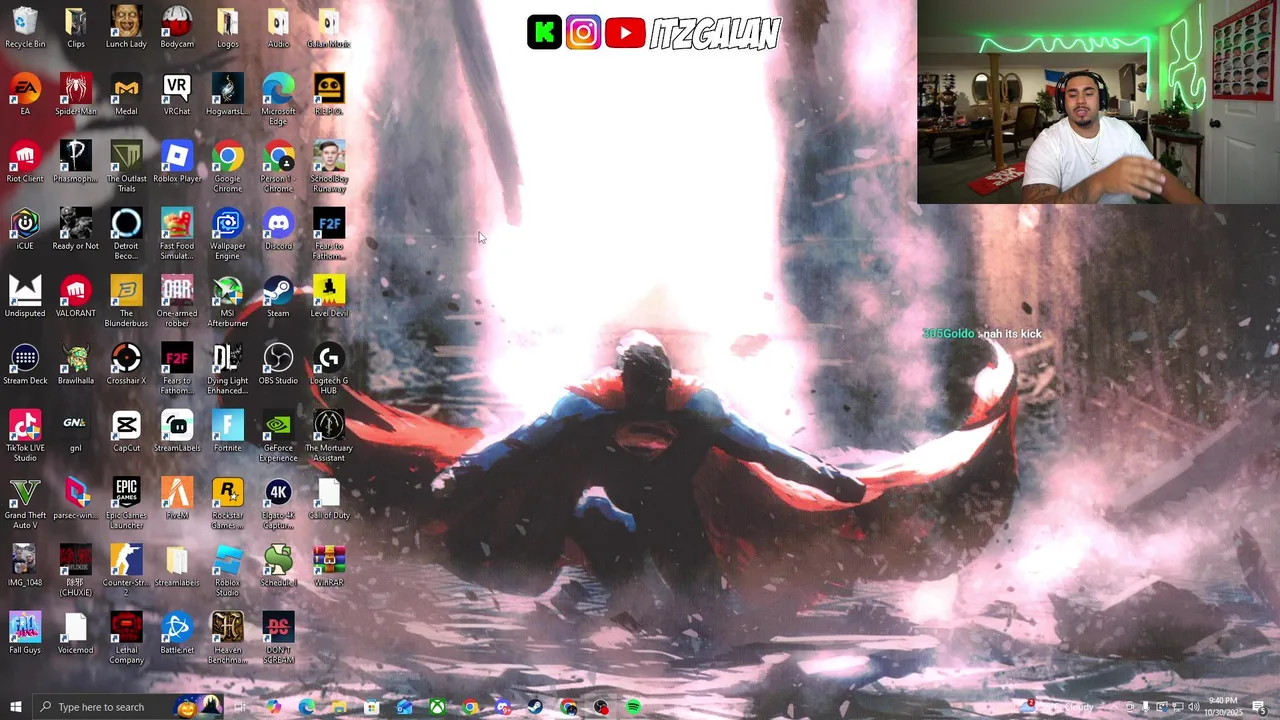The height and width of the screenshot is (720, 1280).
Task: Open the Logos folder
Action: tap(228, 28)
